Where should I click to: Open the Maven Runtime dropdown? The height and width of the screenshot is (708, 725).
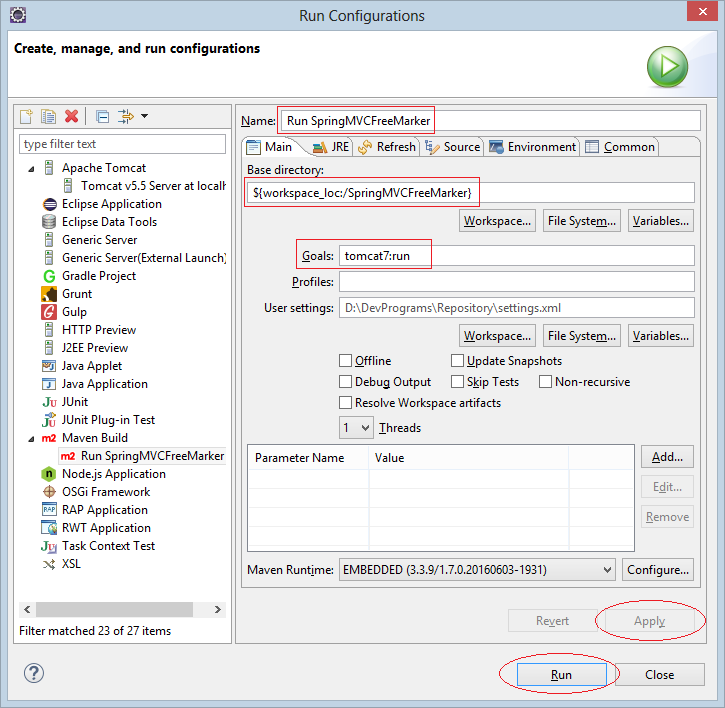tap(477, 570)
